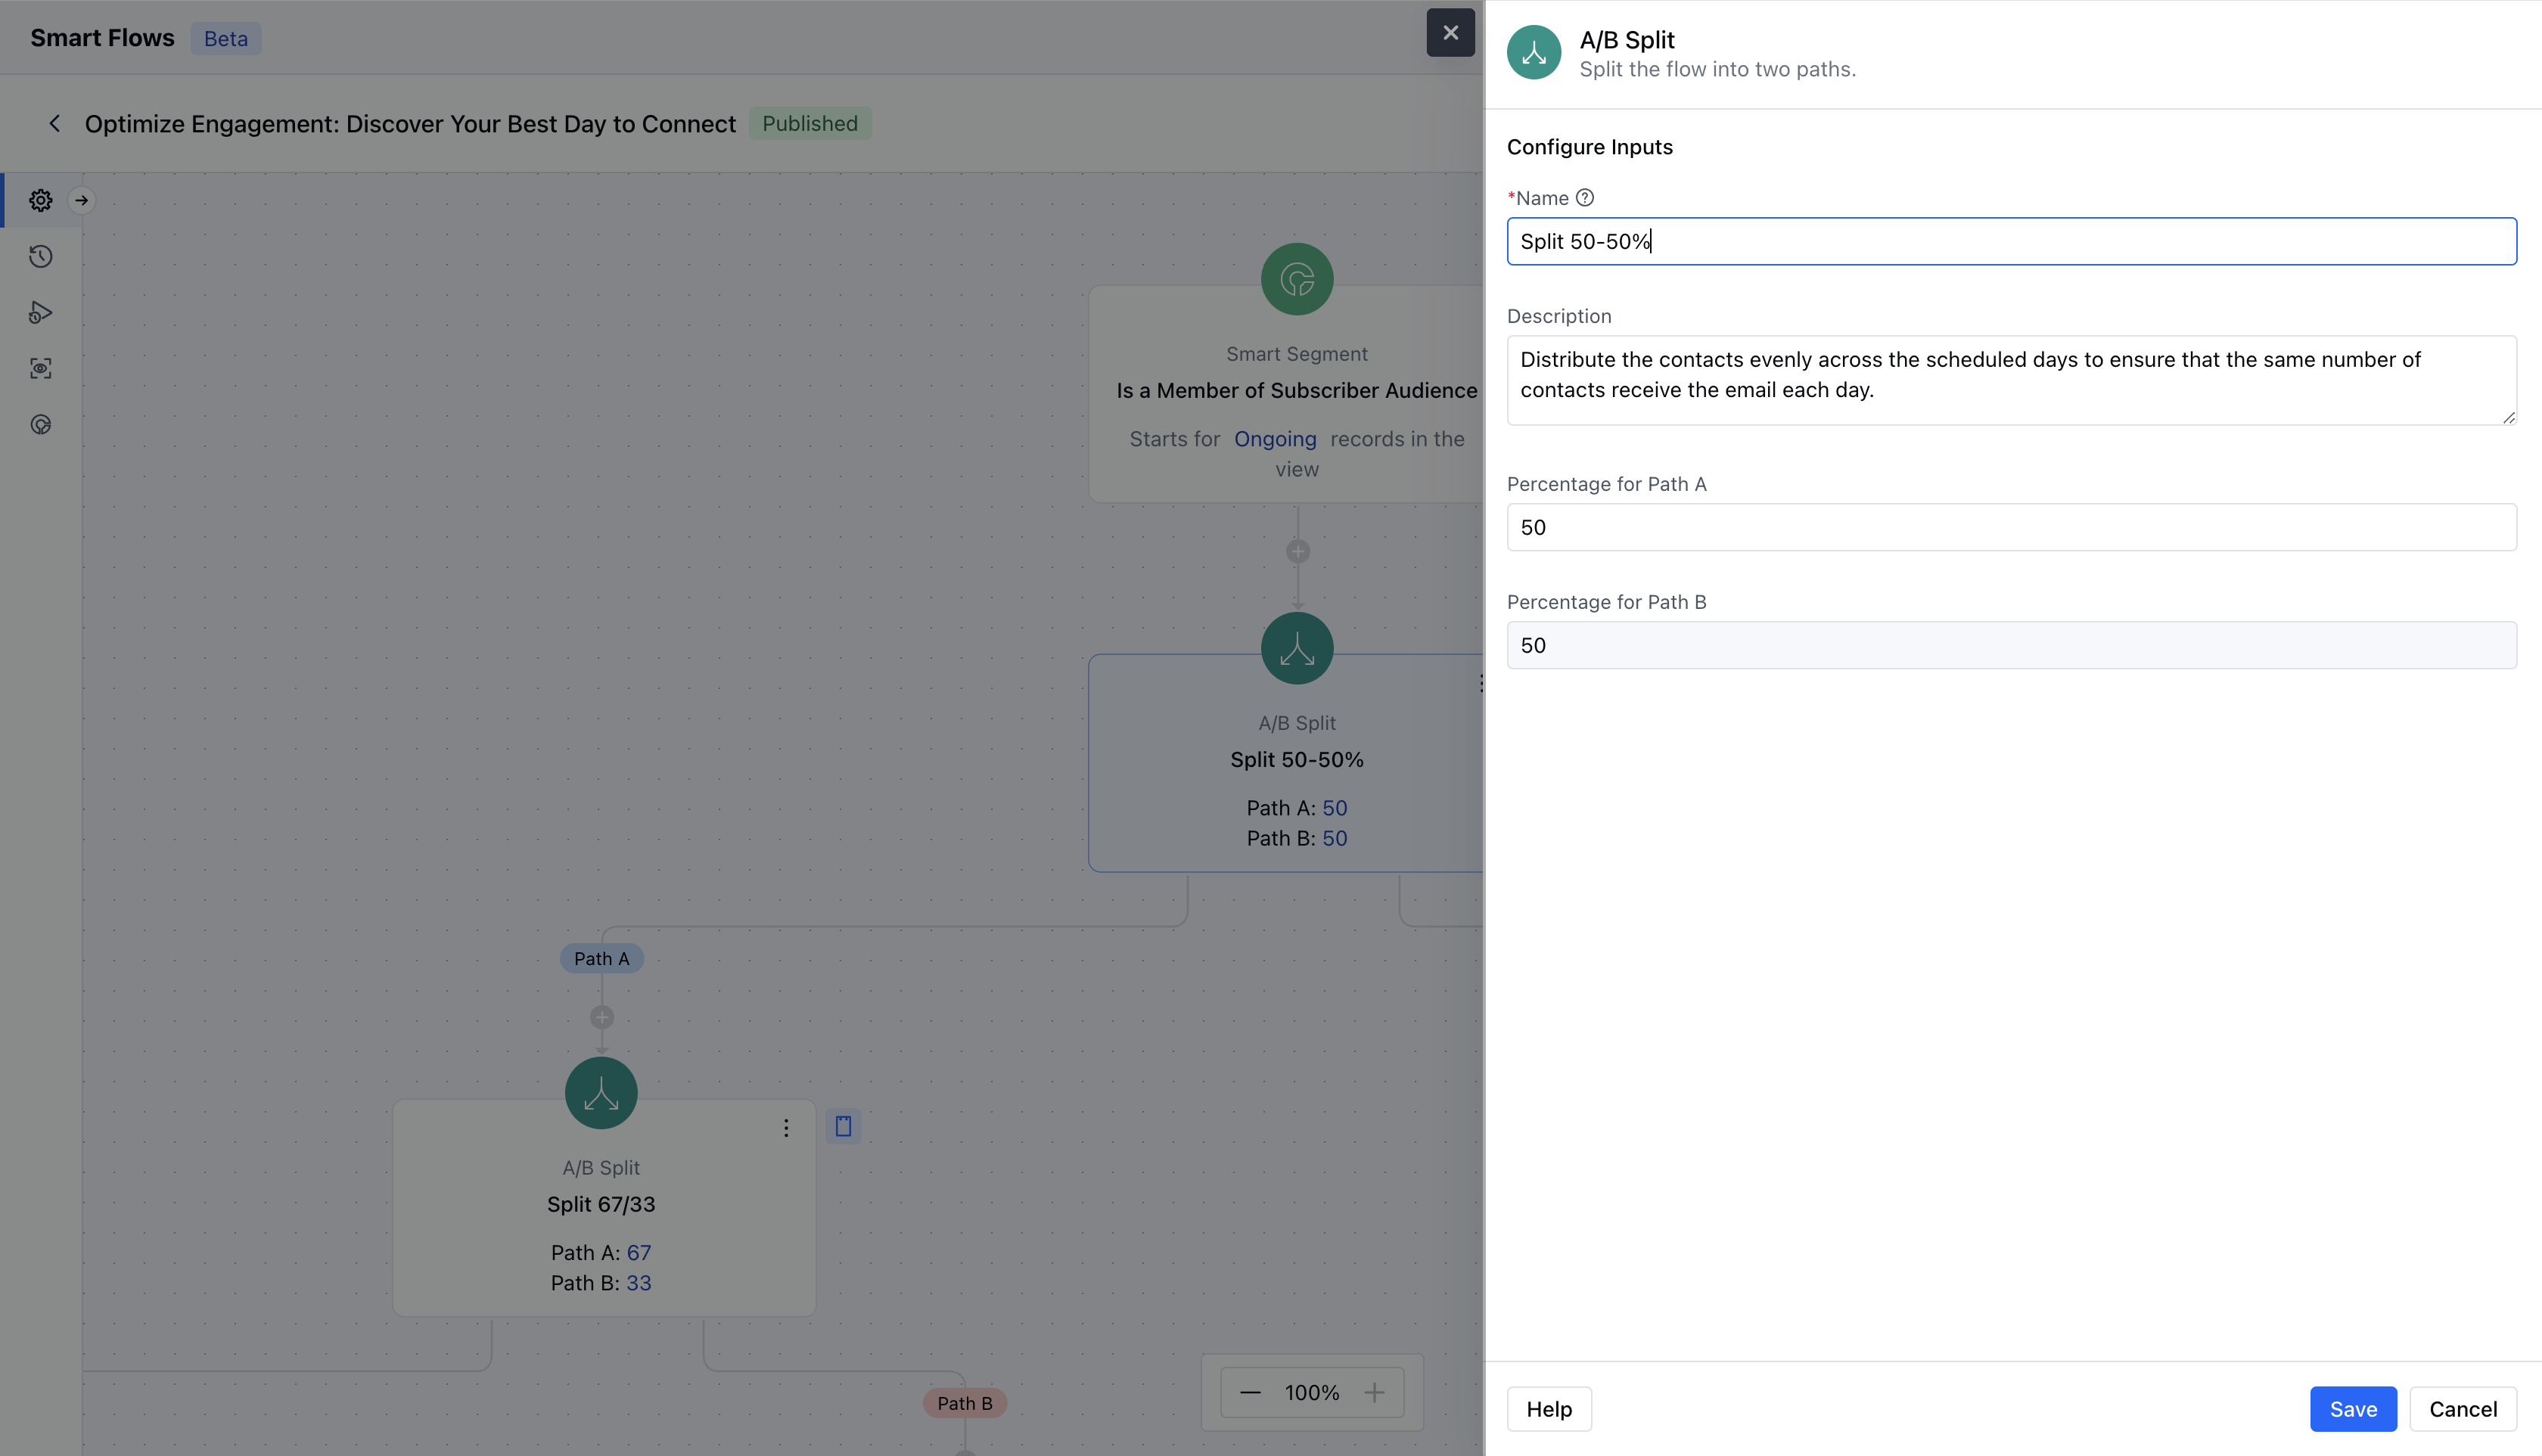Select the Smart Segment node's green icon
This screenshot has width=2542, height=1456.
pos(1297,279)
